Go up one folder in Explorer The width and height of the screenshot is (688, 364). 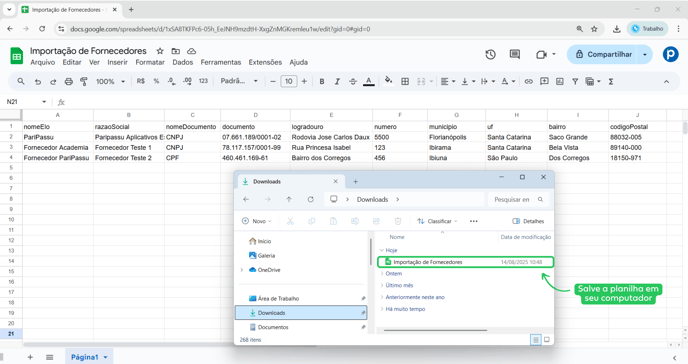click(289, 199)
